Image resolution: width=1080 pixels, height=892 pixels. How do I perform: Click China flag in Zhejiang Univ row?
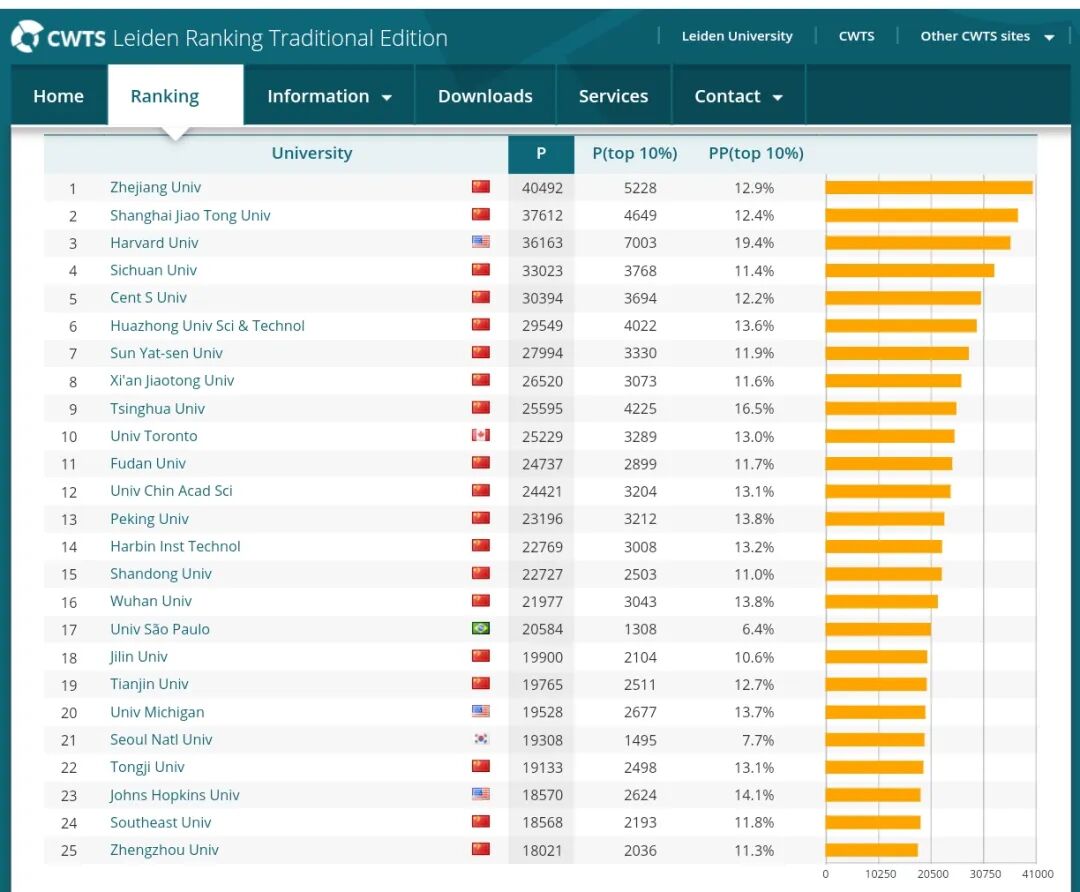pos(481,187)
